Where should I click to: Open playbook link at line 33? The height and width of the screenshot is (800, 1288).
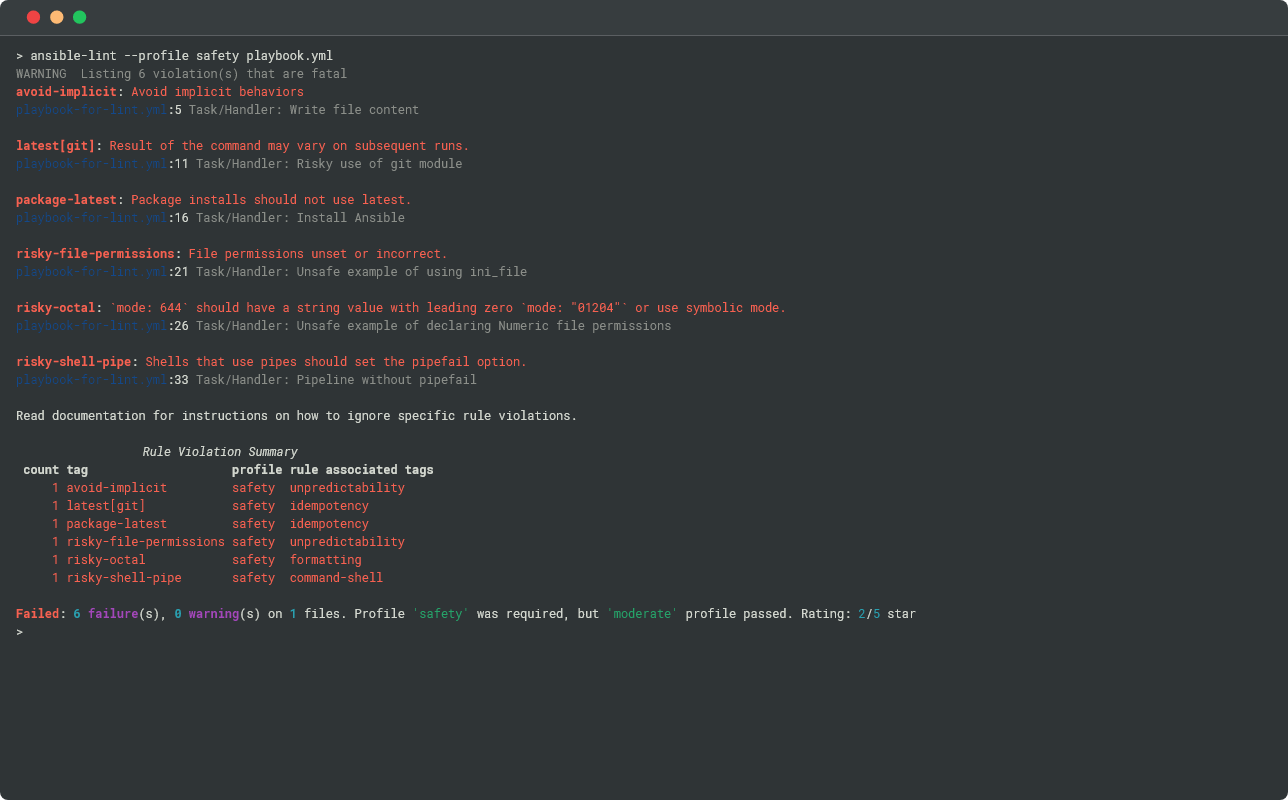[91, 380]
